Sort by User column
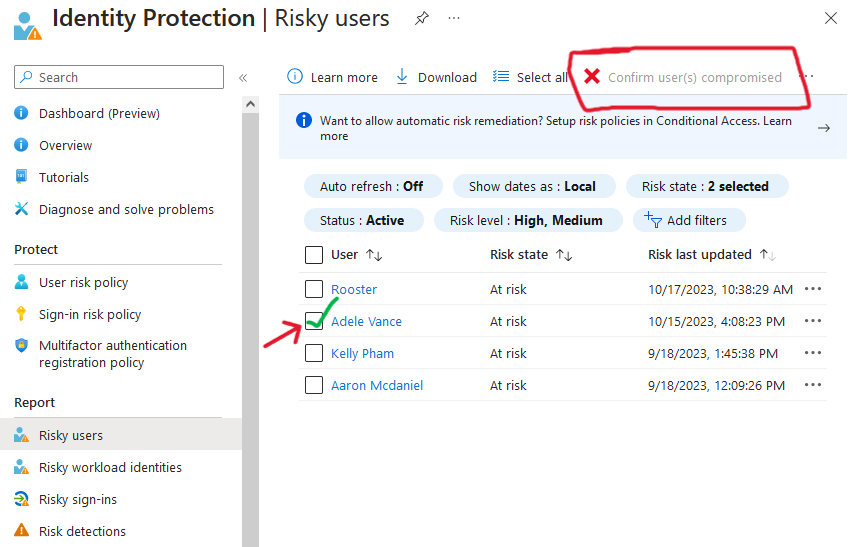Image resolution: width=855 pixels, height=547 pixels. (357, 255)
